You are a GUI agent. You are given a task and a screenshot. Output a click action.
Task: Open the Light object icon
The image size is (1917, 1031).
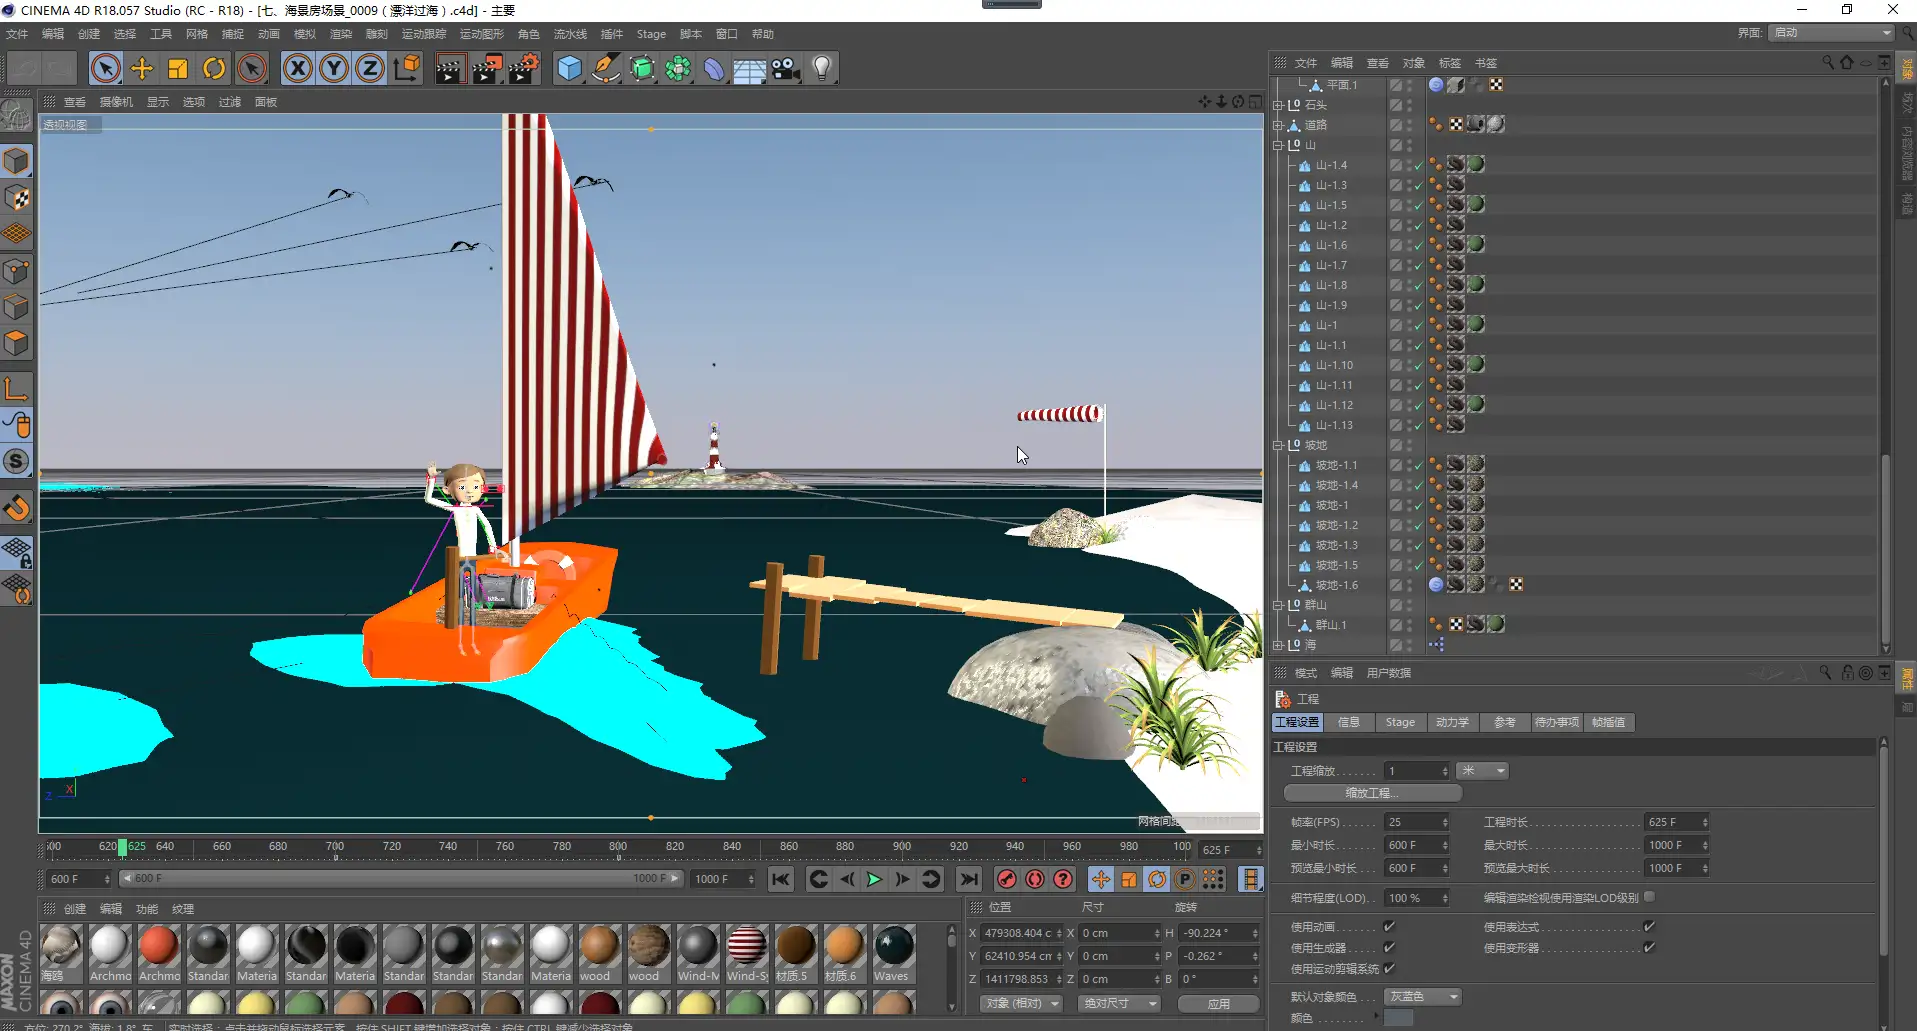coord(822,68)
